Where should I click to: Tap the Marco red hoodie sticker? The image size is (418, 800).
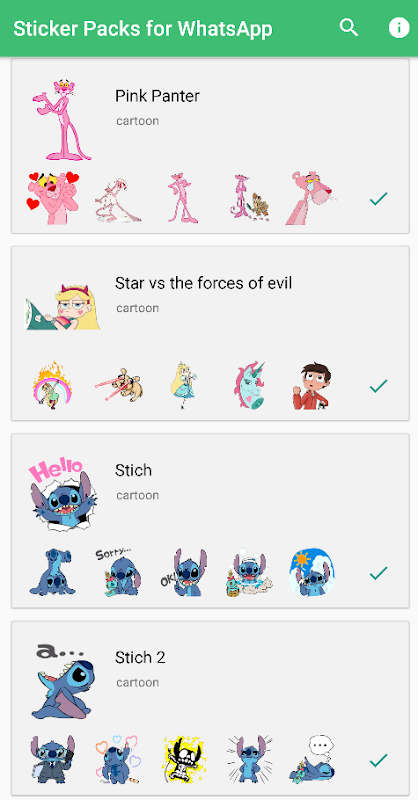click(312, 387)
